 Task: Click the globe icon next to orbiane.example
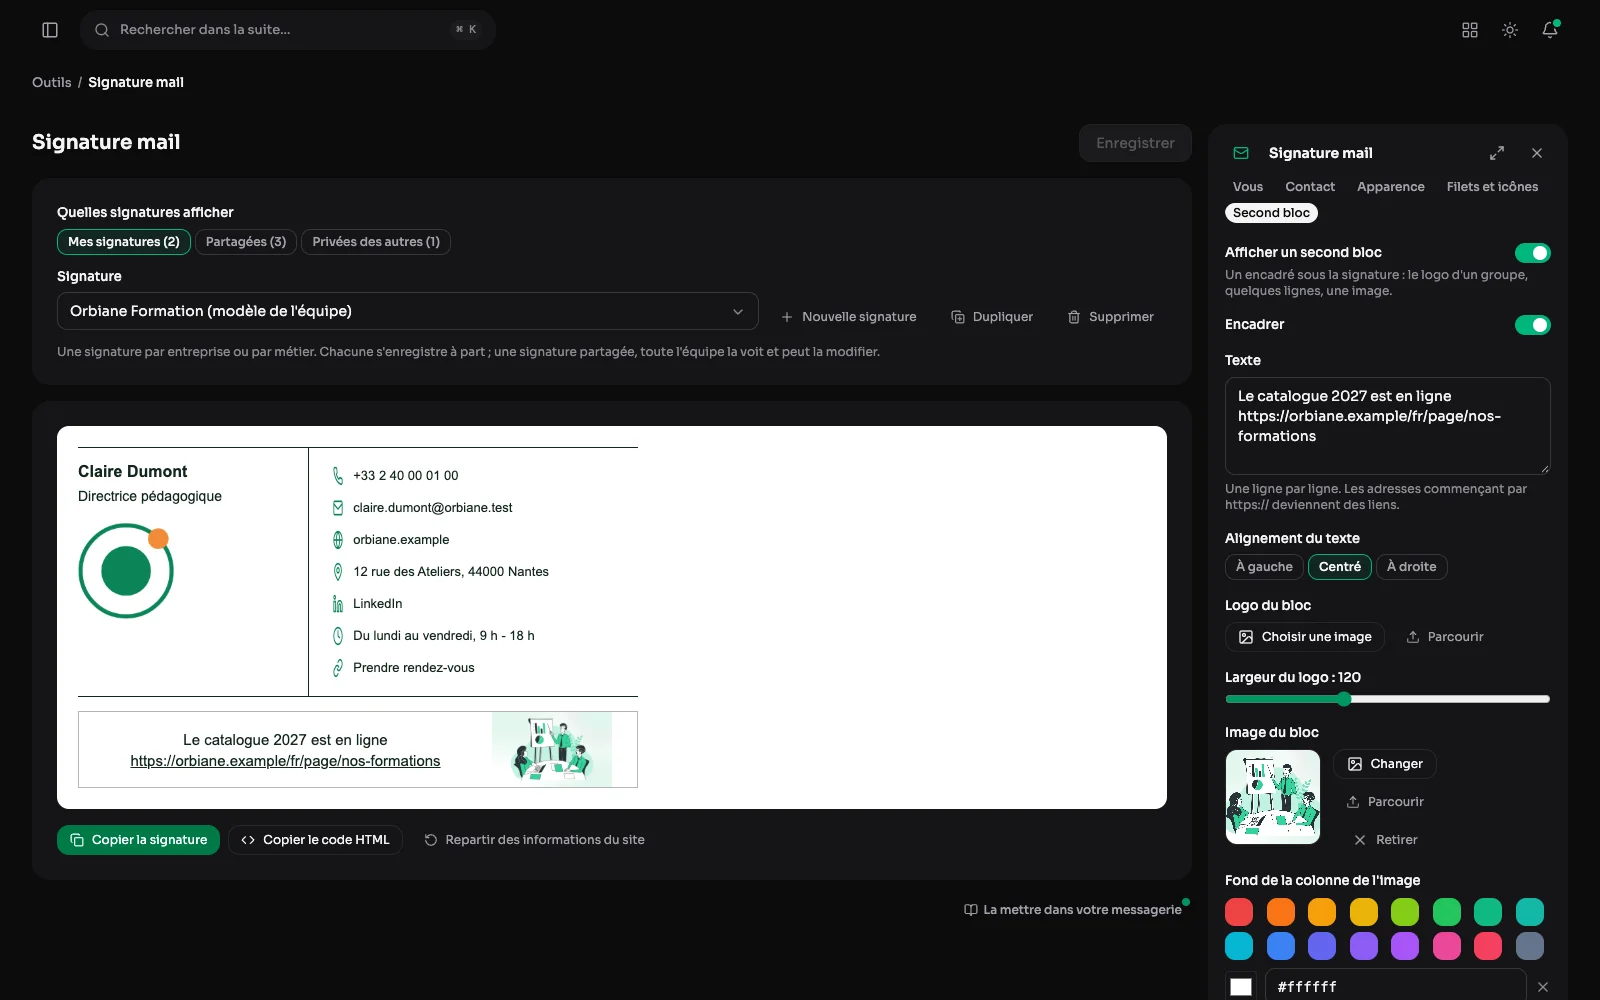(x=338, y=540)
